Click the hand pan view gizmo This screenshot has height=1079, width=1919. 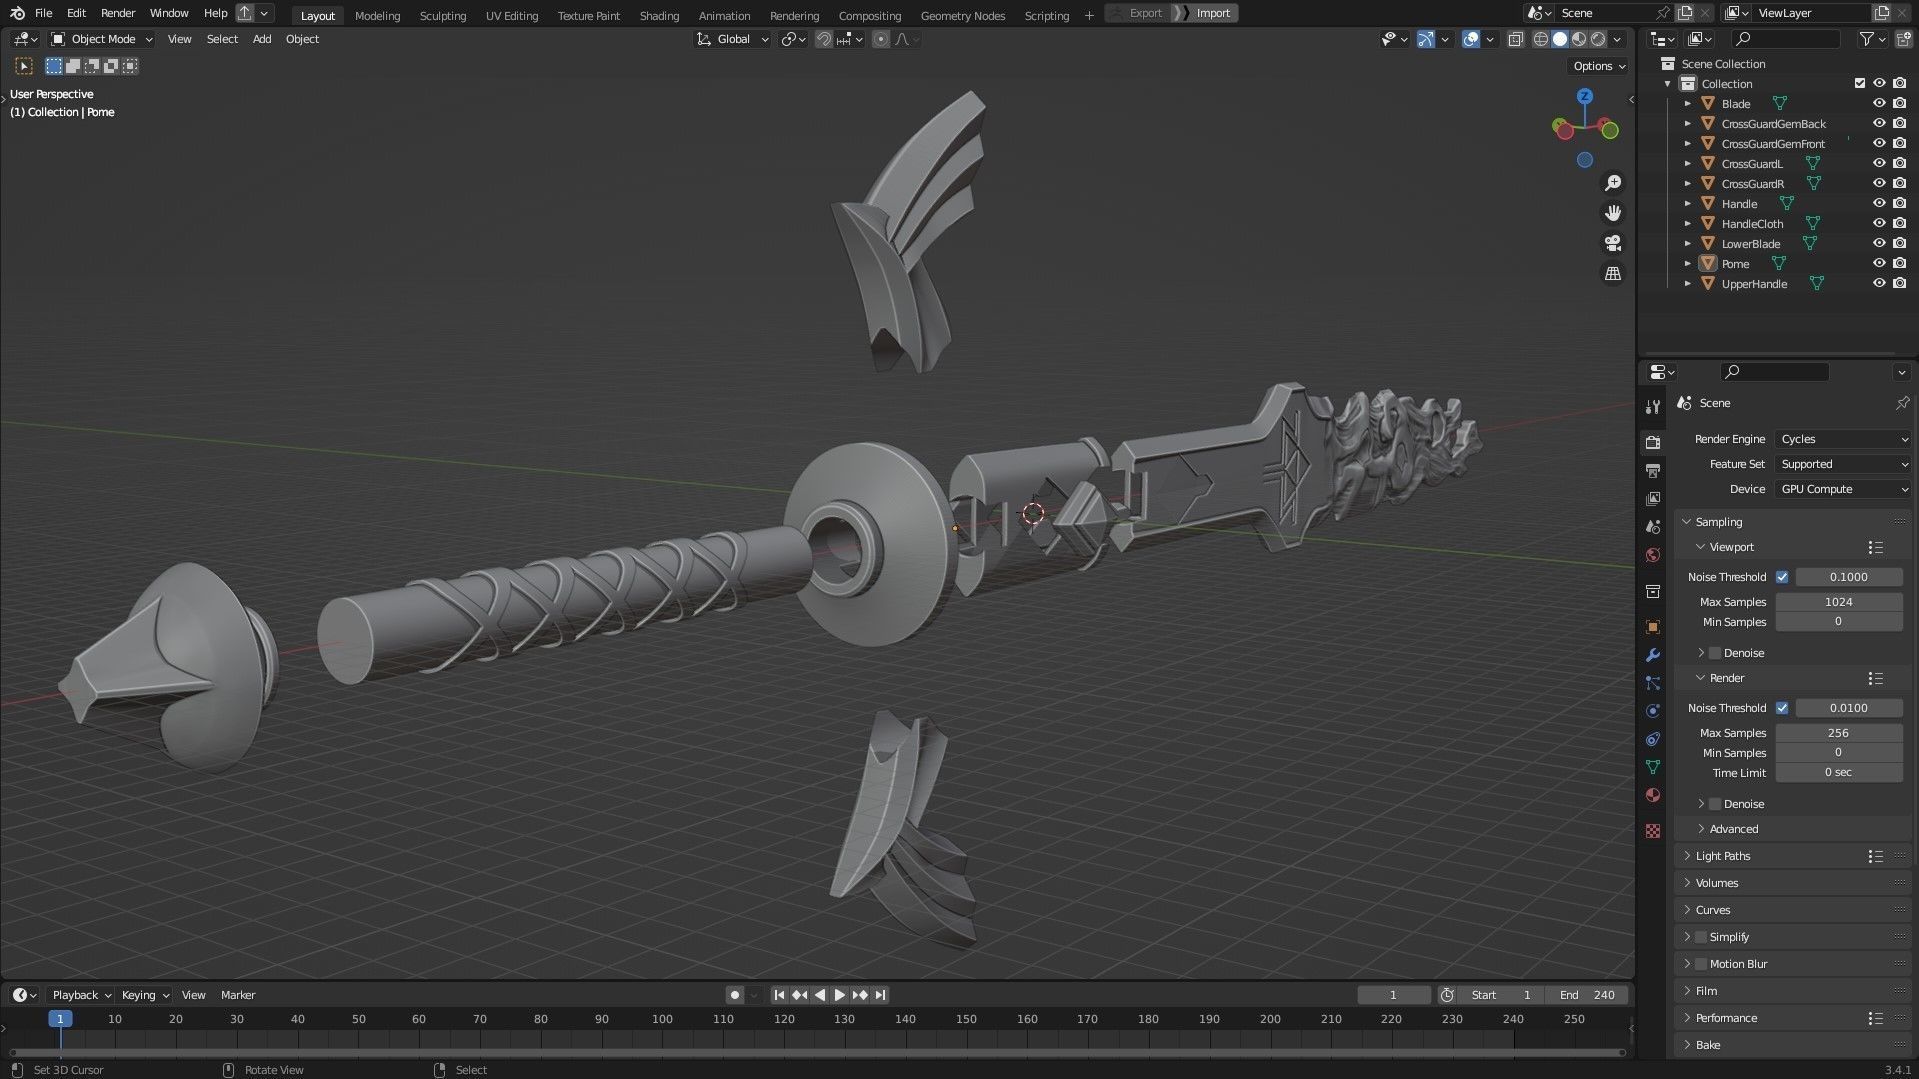click(1613, 213)
